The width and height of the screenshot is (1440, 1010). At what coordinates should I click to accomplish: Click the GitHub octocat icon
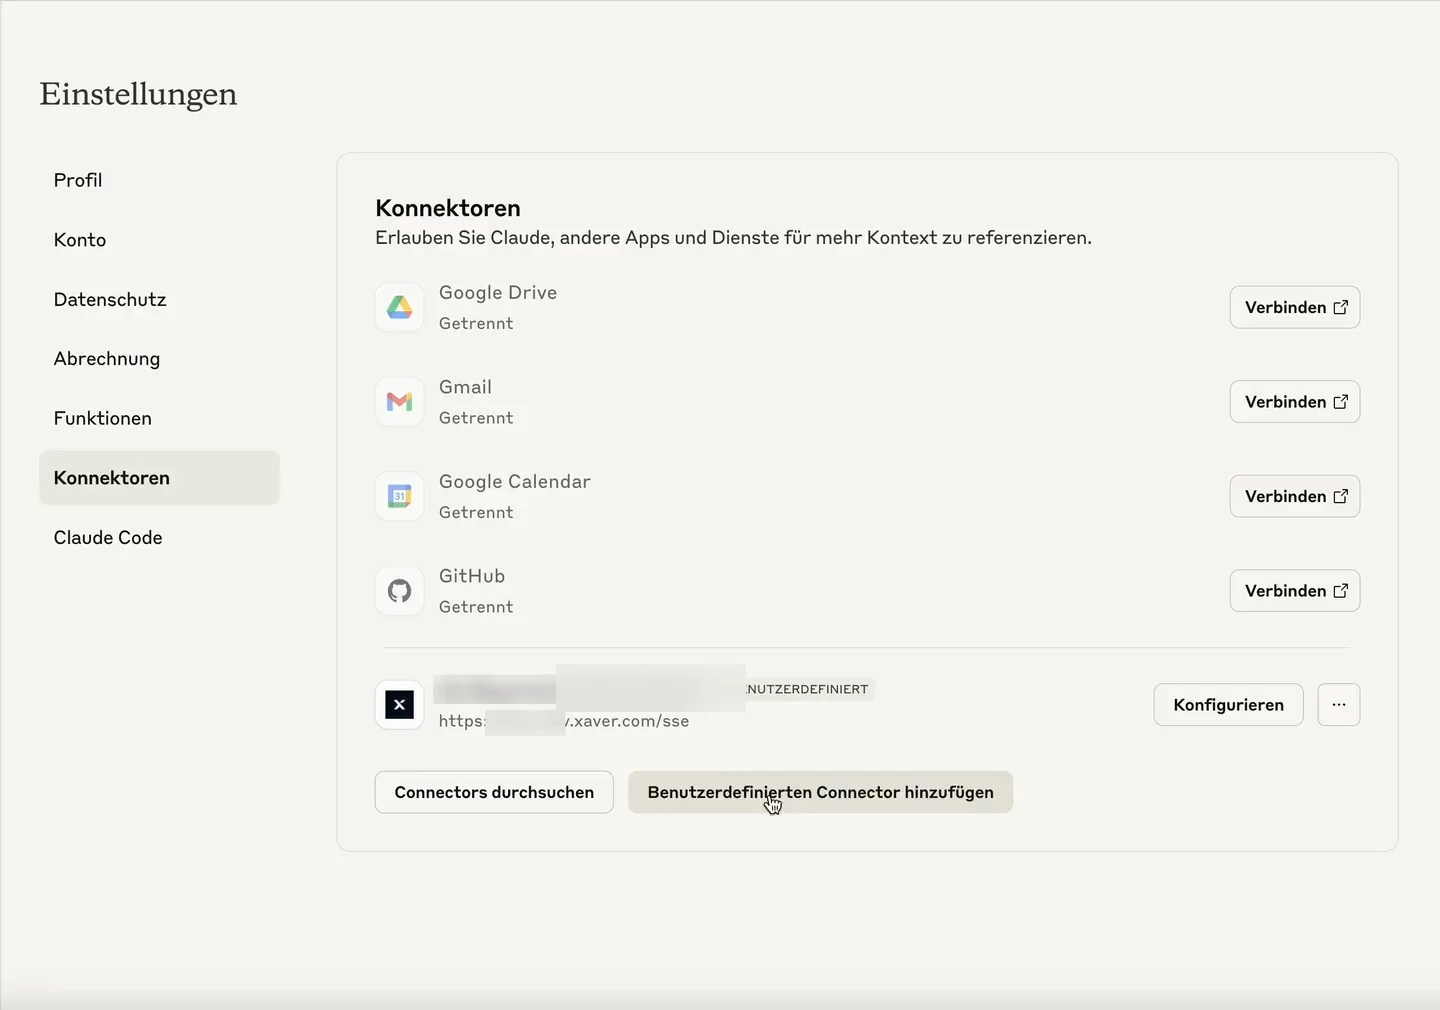point(399,591)
